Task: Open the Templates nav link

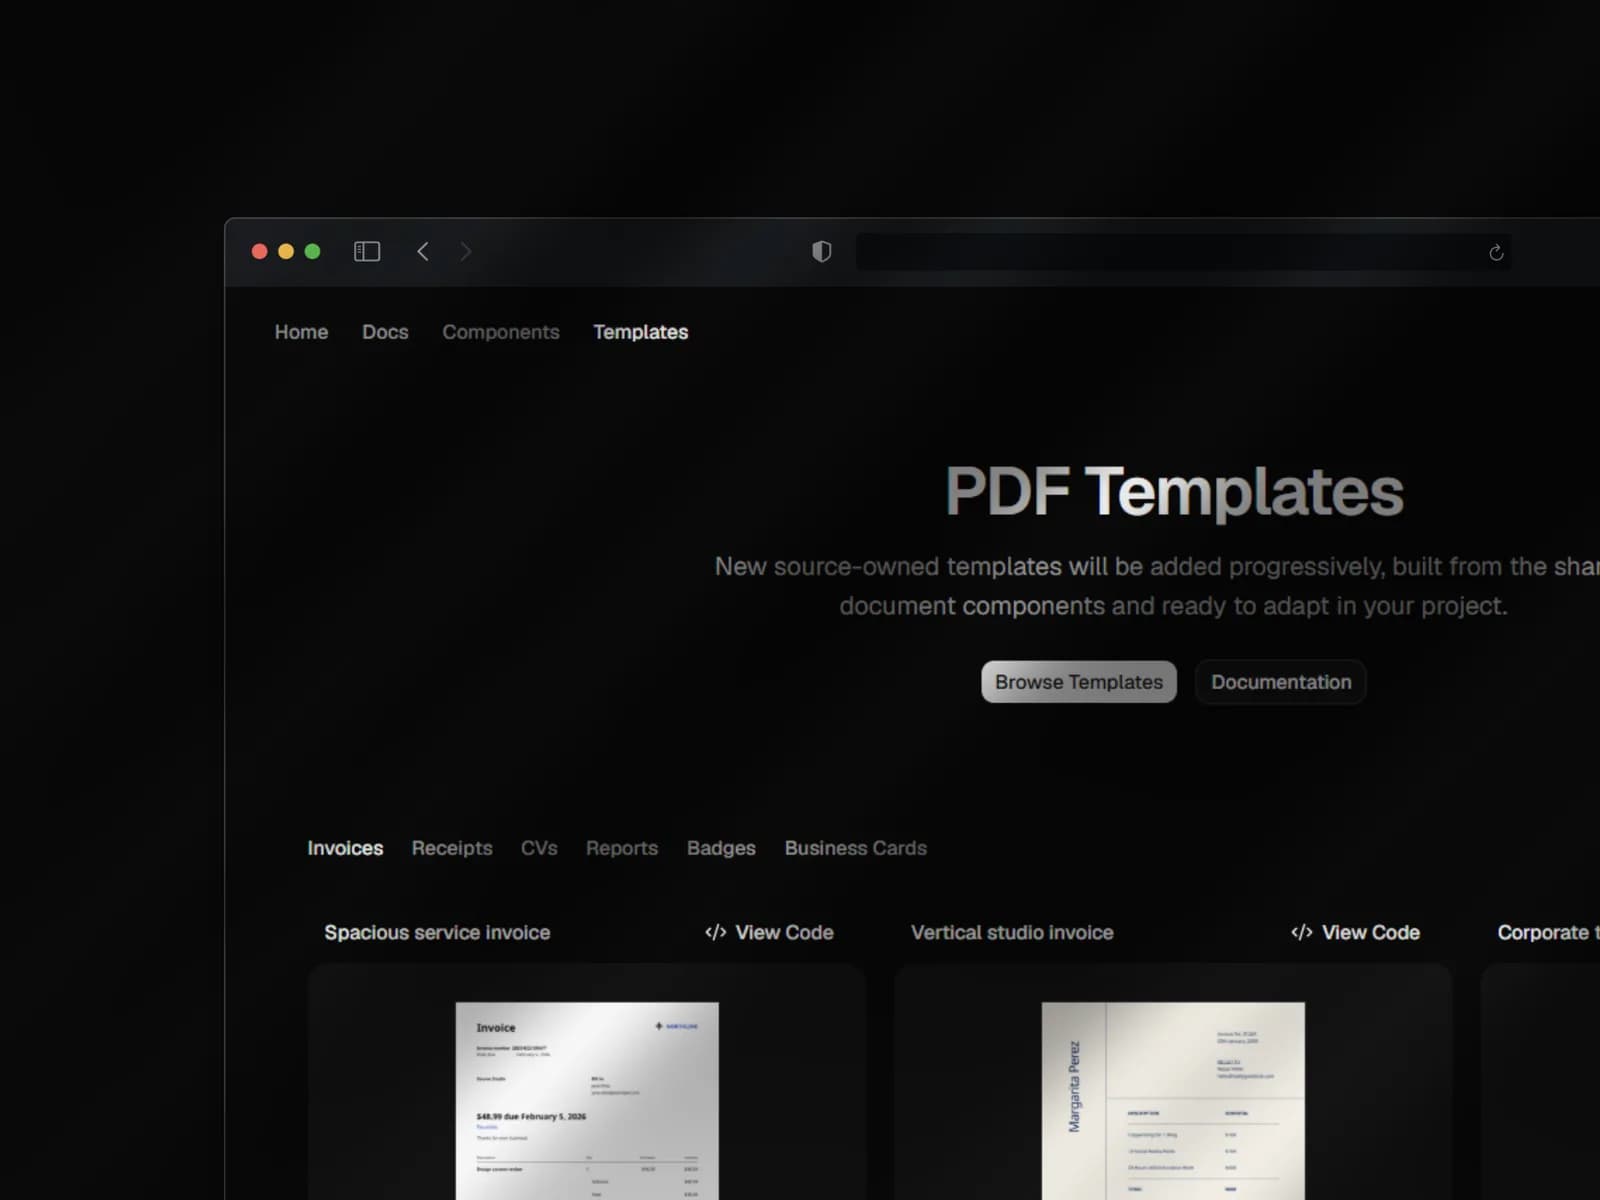Action: click(641, 333)
